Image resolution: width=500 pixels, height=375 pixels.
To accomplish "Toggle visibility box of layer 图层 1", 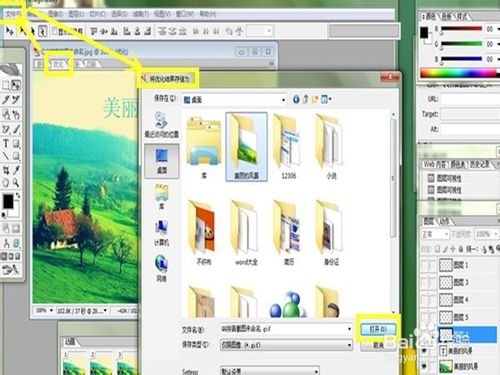I will (424, 265).
